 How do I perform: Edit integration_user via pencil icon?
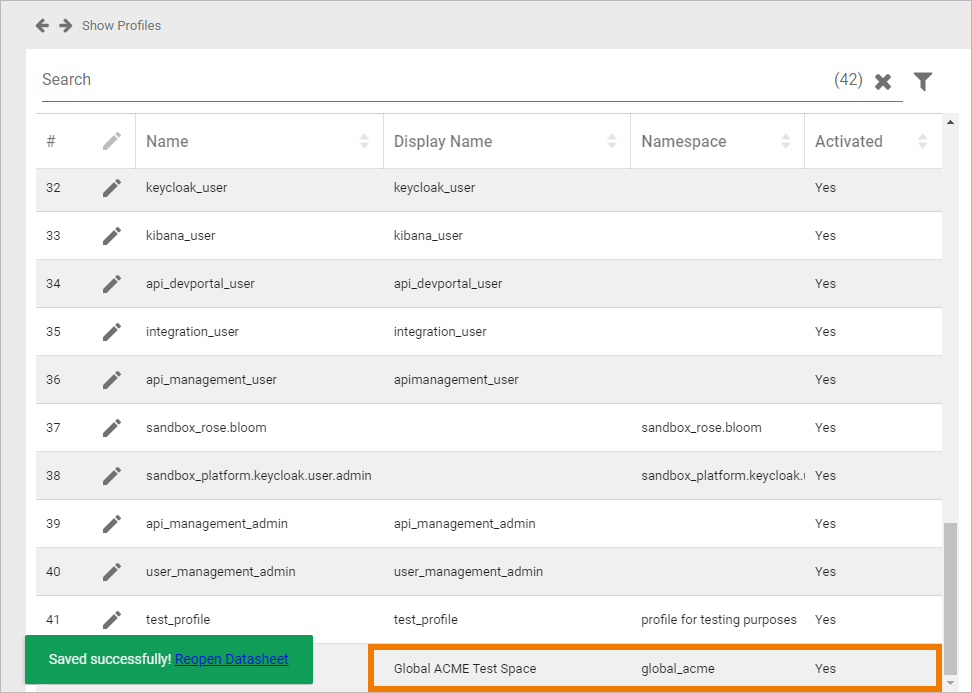click(x=112, y=332)
